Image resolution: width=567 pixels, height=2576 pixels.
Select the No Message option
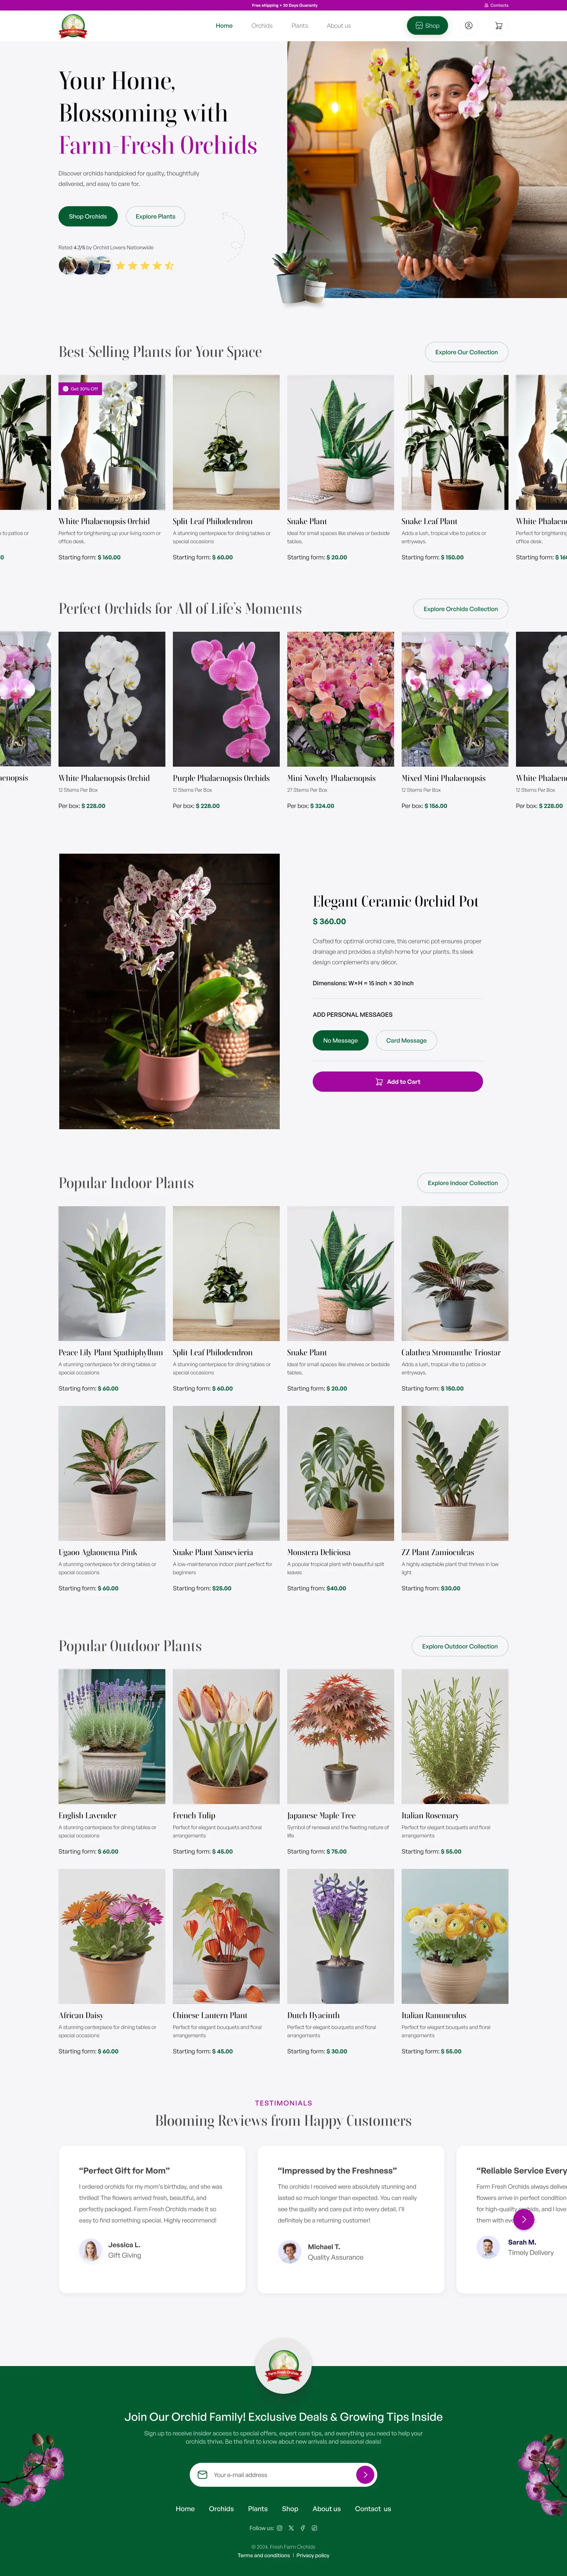coord(340,1040)
